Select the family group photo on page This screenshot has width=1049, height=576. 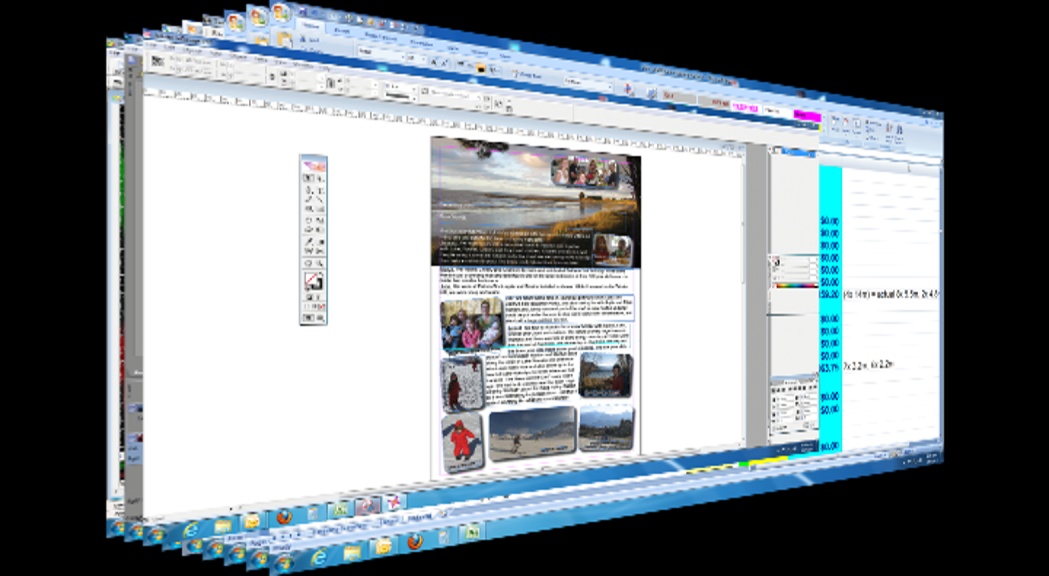(471, 323)
